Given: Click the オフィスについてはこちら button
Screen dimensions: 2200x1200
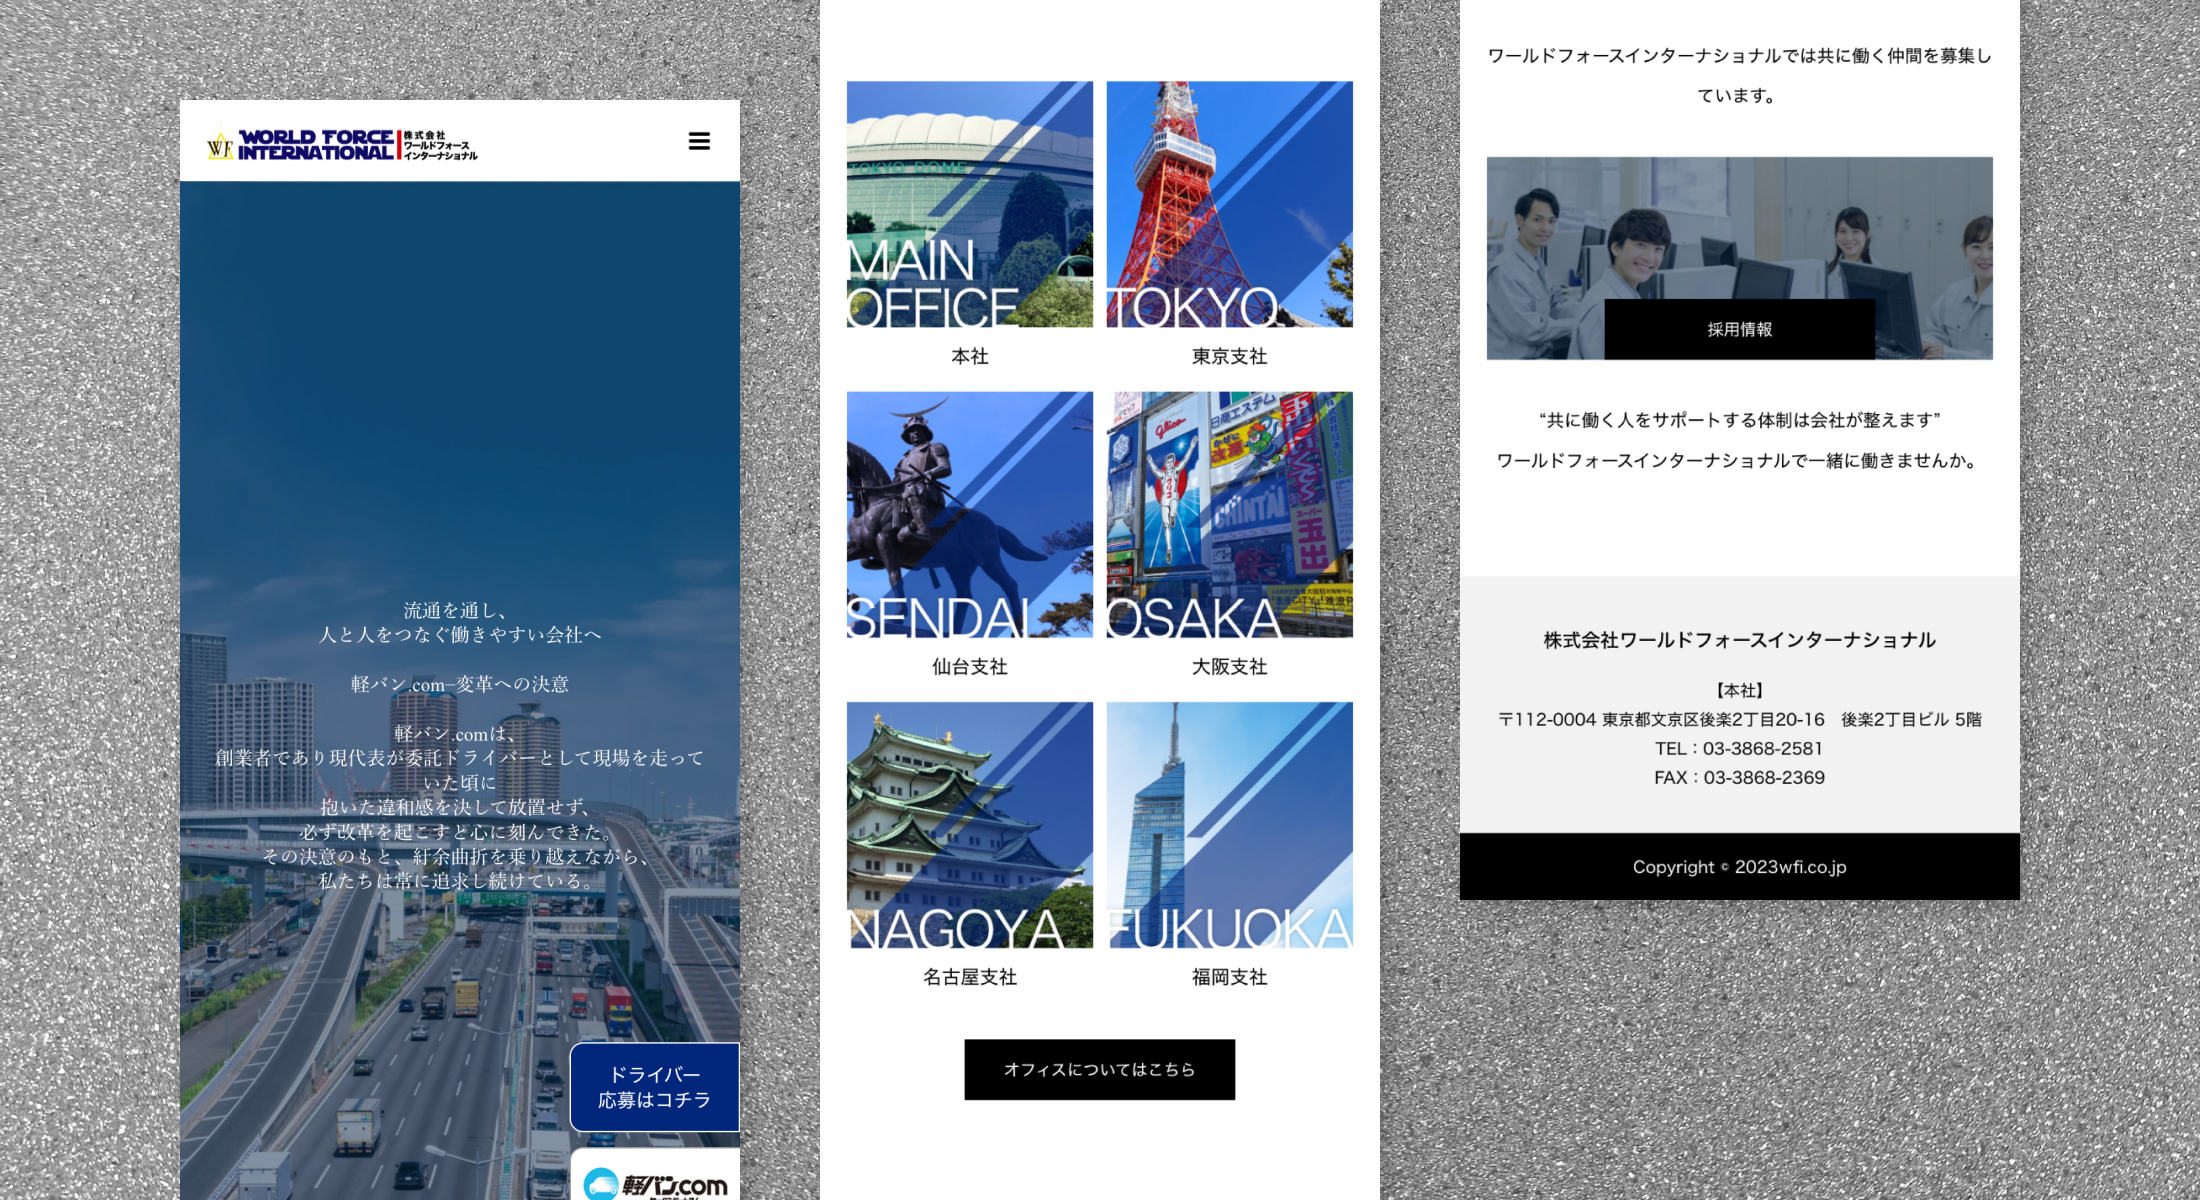Looking at the screenshot, I should [x=1099, y=1069].
